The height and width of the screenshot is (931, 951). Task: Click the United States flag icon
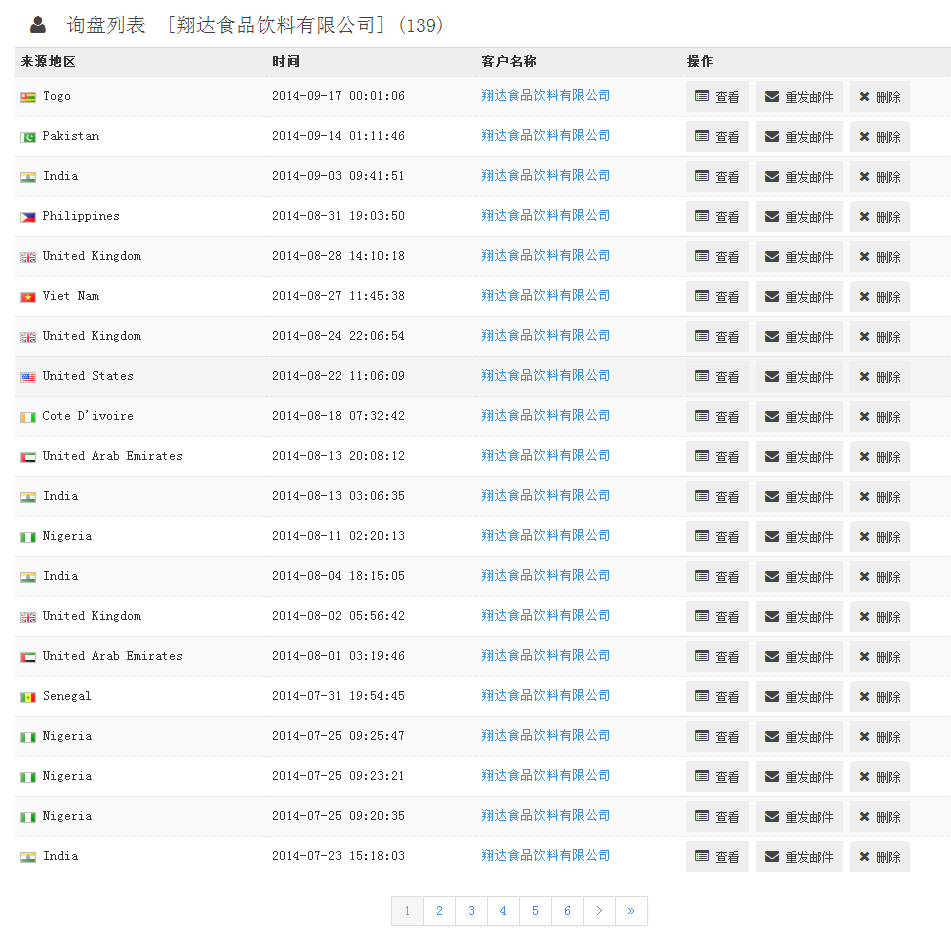point(28,377)
